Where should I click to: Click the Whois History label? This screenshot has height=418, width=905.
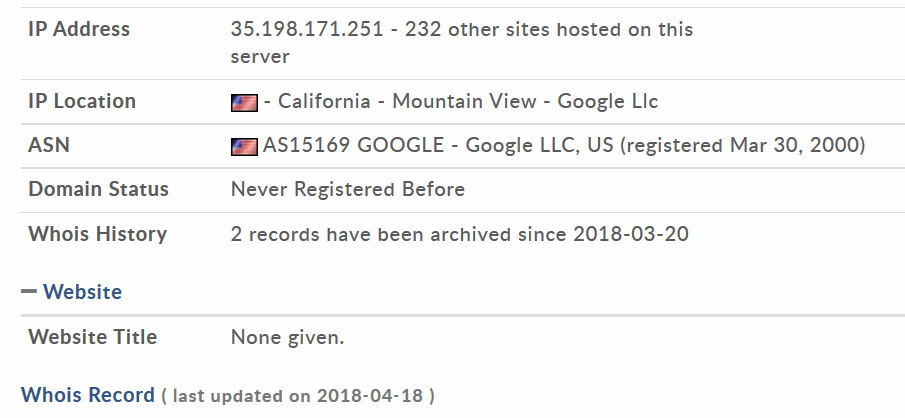98,234
